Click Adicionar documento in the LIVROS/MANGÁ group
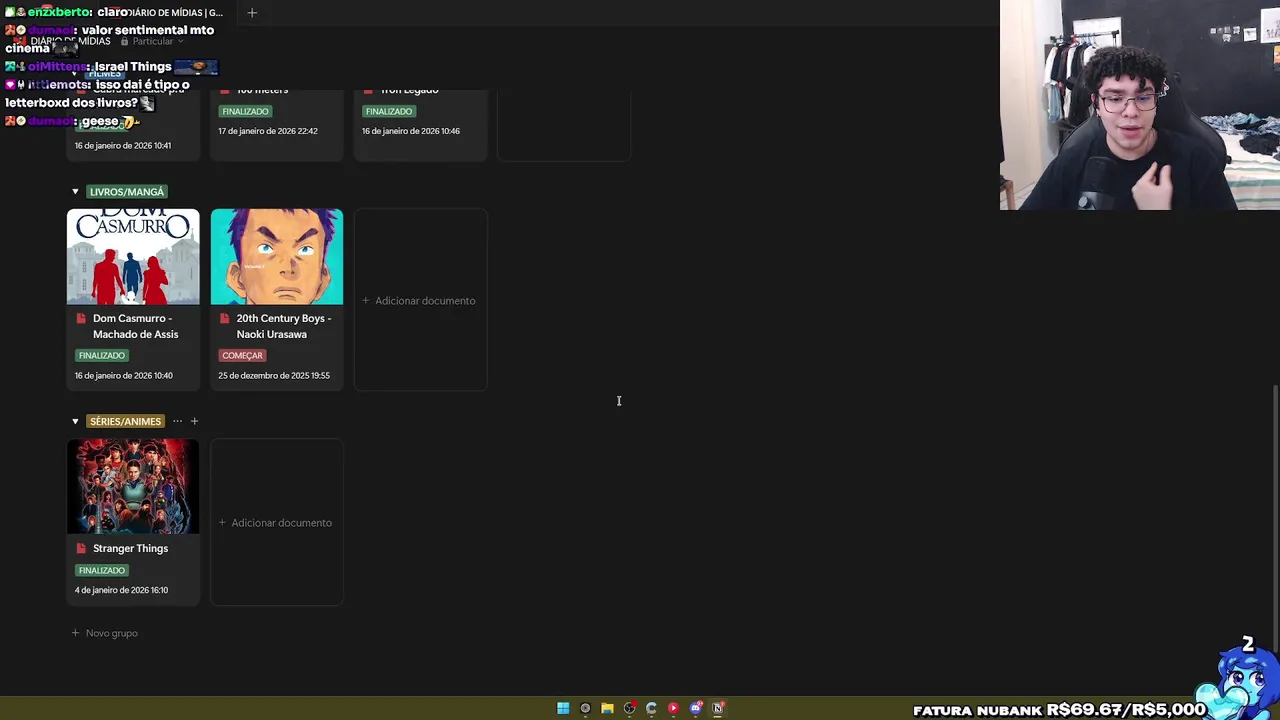The height and width of the screenshot is (720, 1280). click(x=420, y=300)
